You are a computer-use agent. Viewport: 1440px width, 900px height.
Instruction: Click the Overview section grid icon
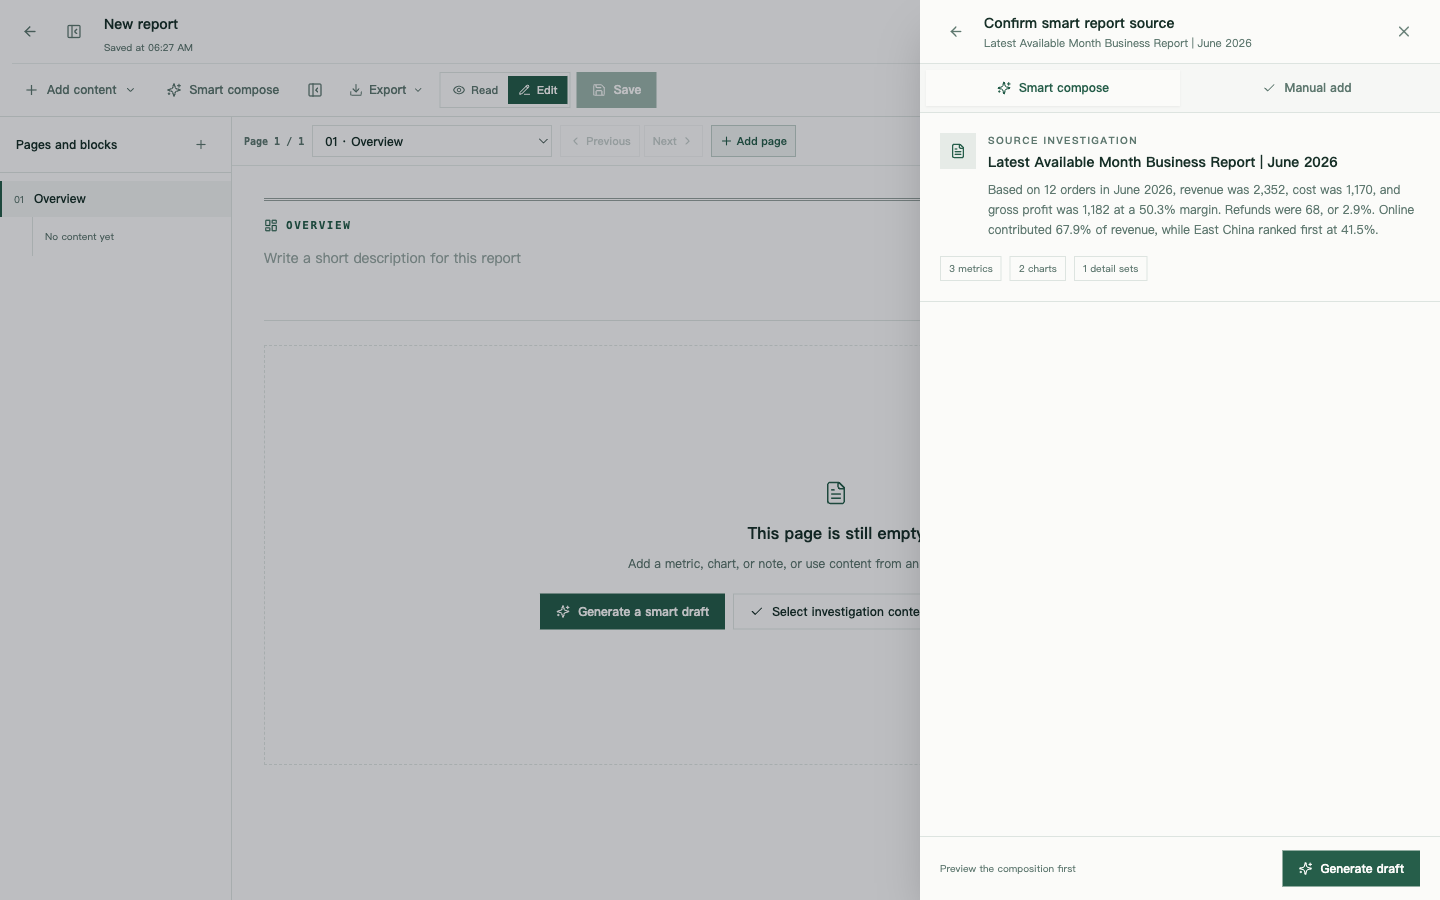click(x=271, y=226)
